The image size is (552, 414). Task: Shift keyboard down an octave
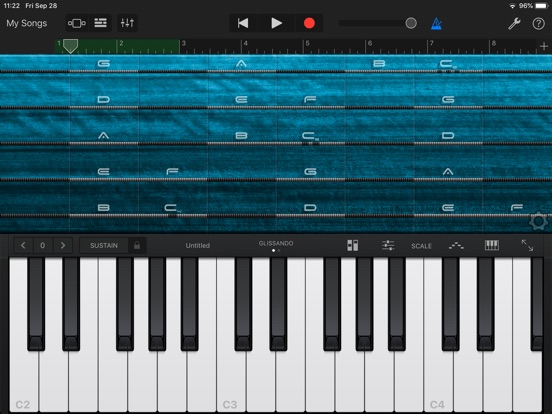tap(23, 245)
